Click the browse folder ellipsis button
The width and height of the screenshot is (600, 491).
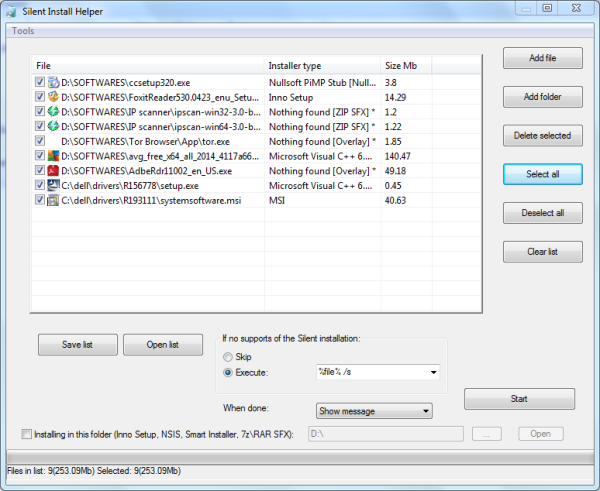486,434
